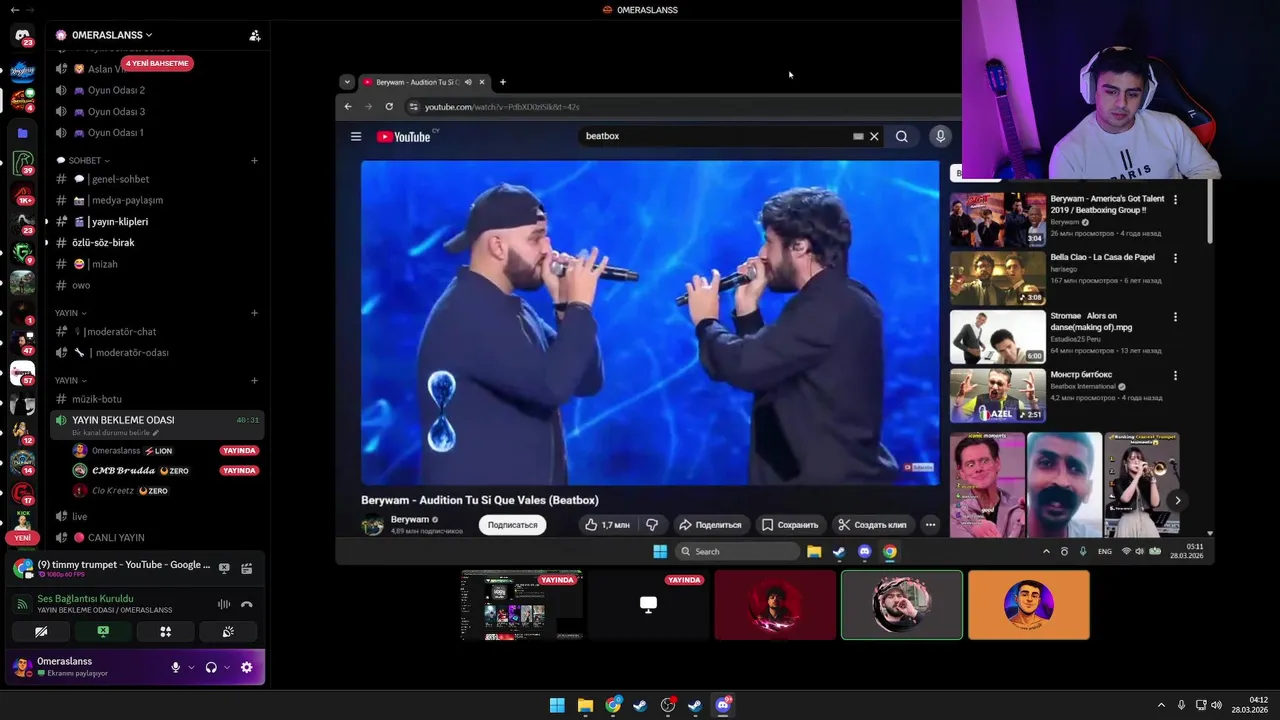Click the dislike thumbs-down button
Viewport: 1280px width, 720px height.
point(652,525)
